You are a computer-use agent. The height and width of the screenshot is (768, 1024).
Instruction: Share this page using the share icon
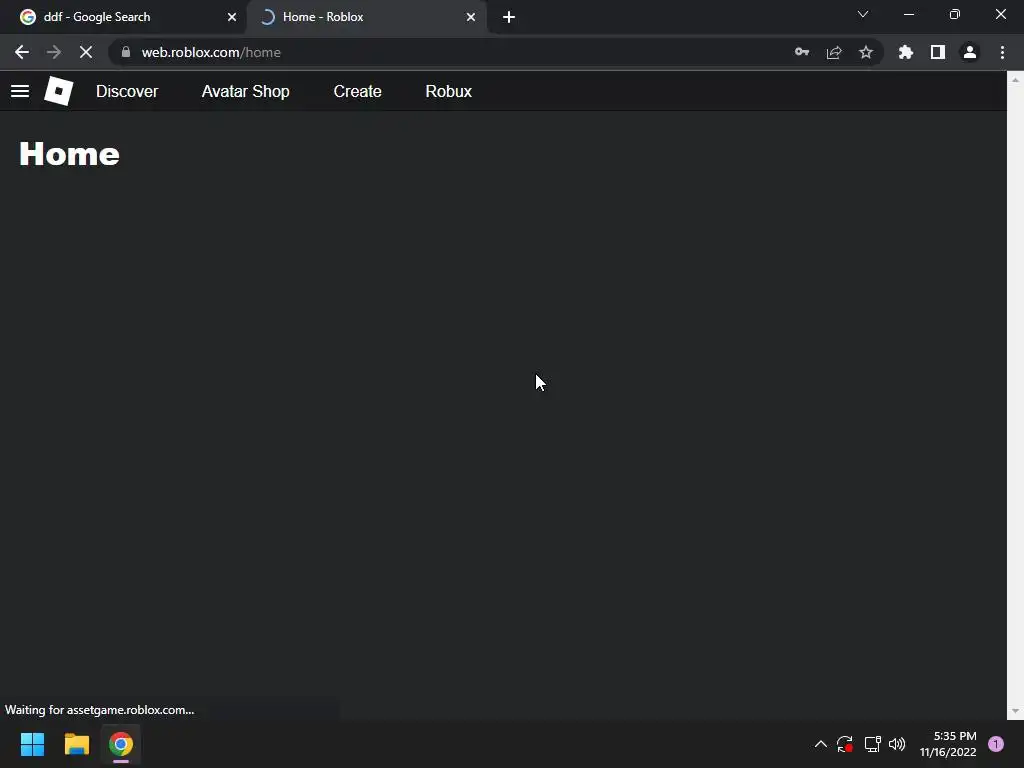834,52
